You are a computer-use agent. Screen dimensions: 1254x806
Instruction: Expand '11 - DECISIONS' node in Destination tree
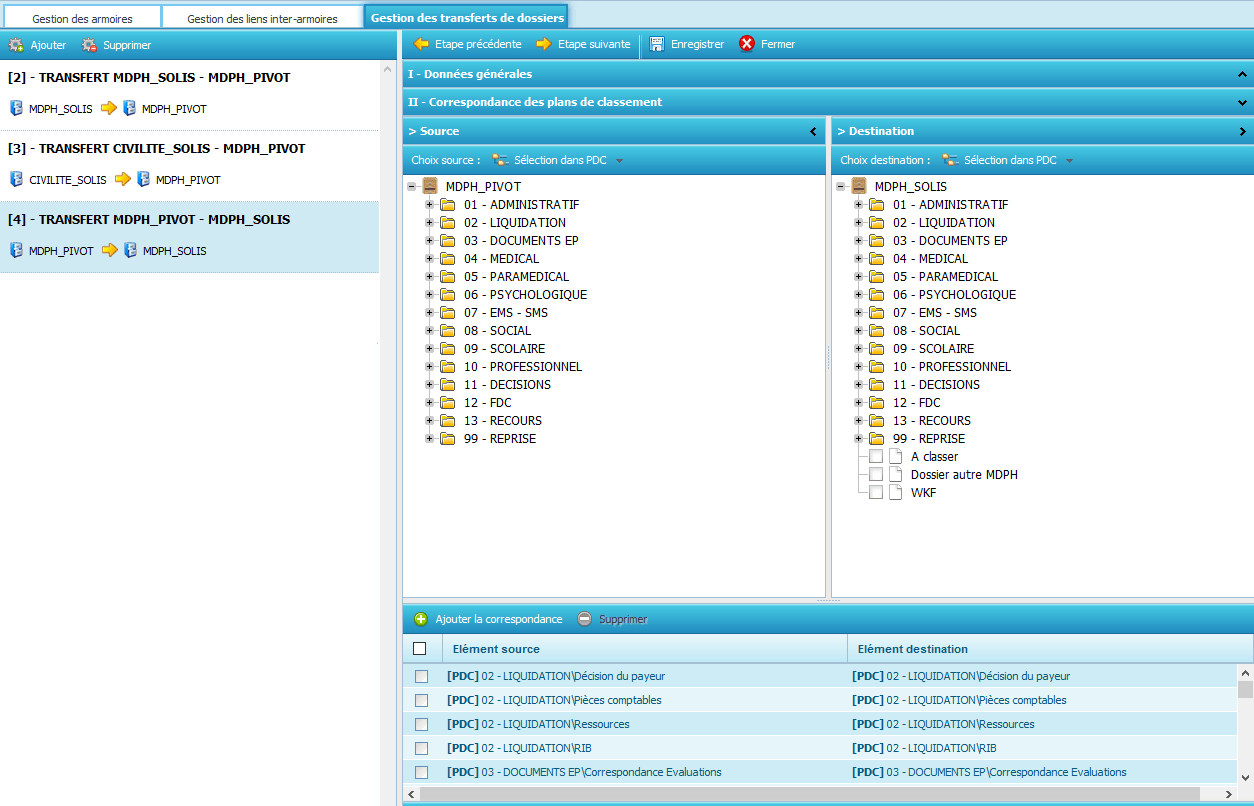click(858, 385)
